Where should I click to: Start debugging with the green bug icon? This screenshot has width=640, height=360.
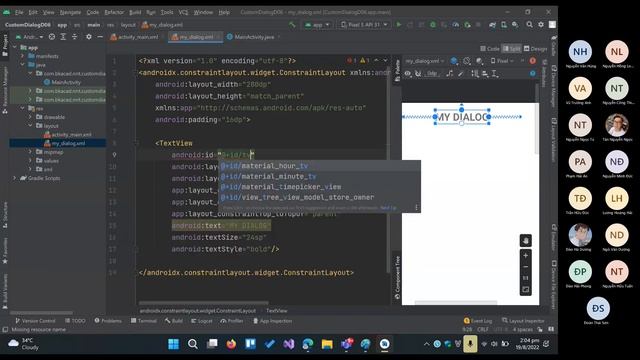tap(433, 25)
